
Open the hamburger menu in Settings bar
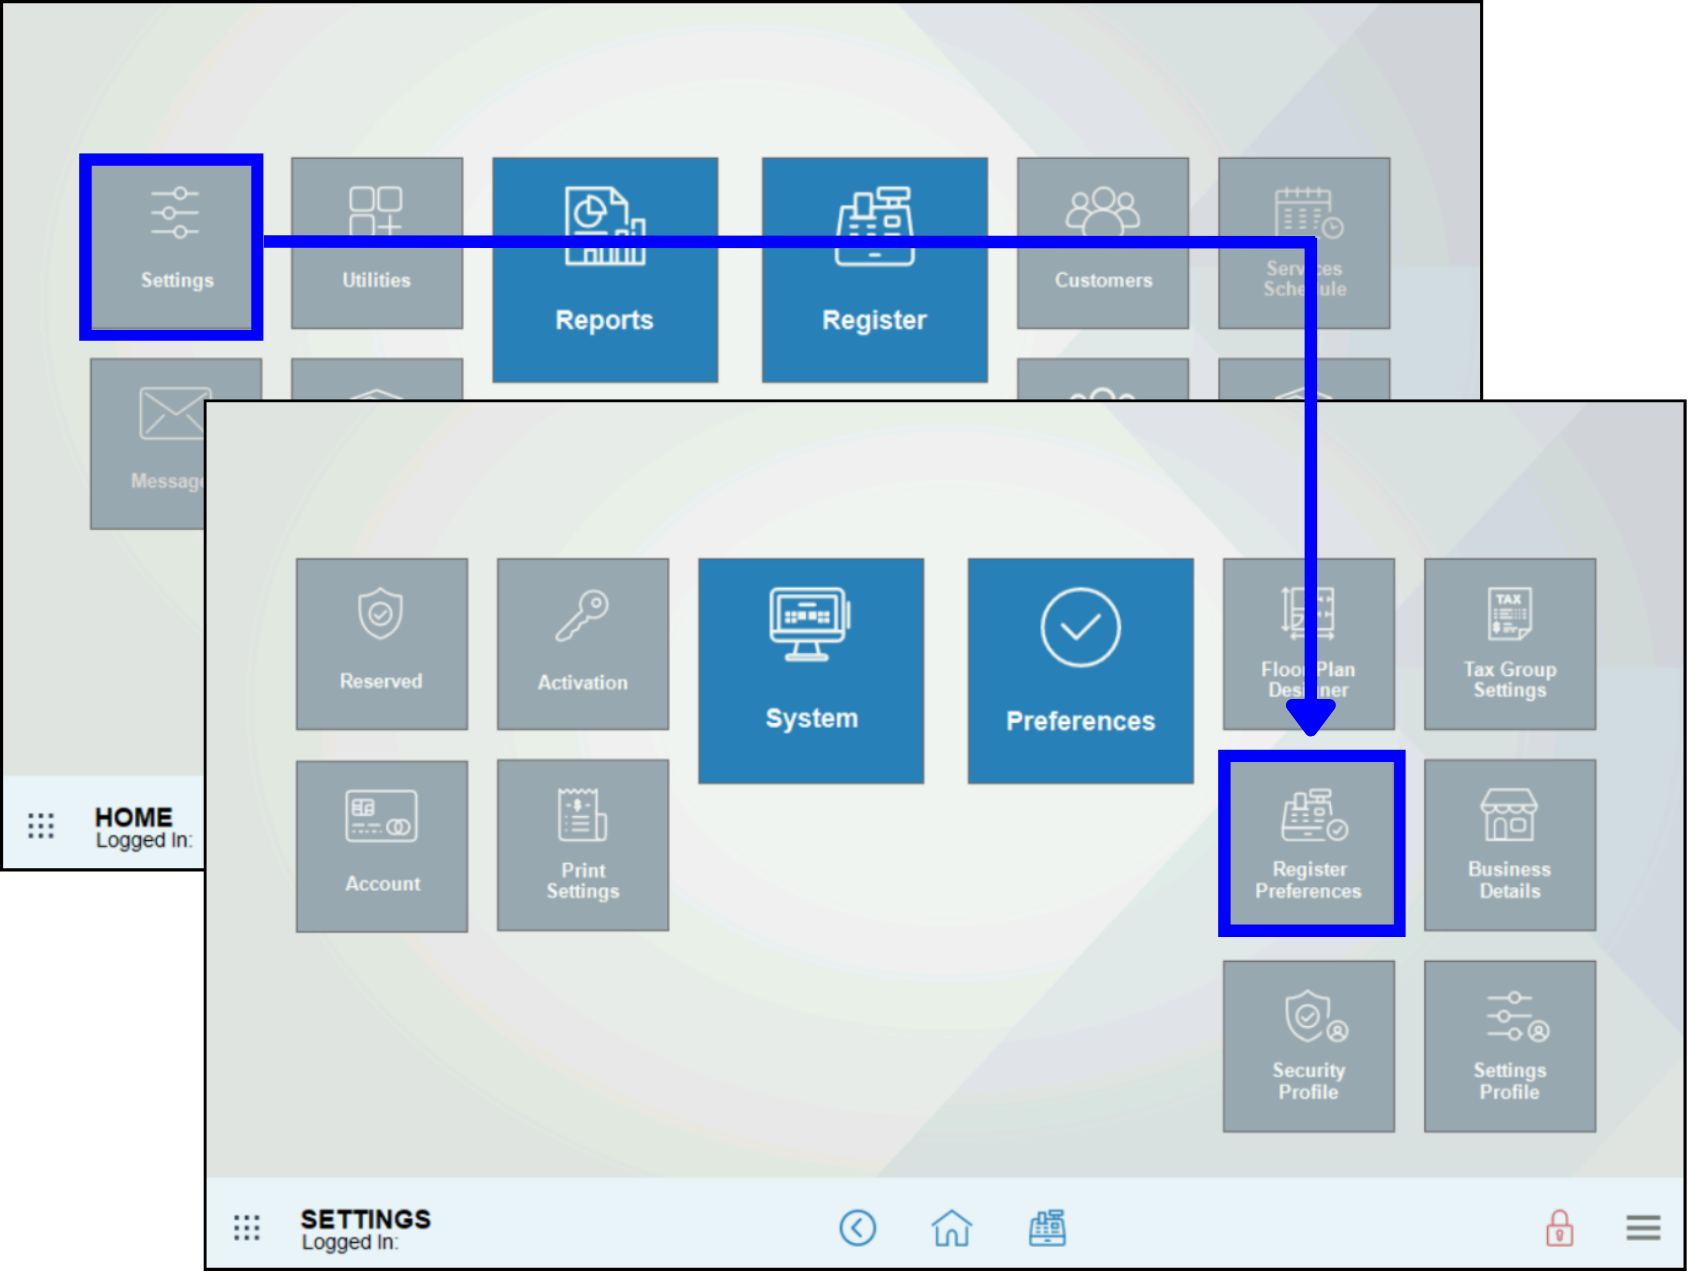tap(1642, 1227)
